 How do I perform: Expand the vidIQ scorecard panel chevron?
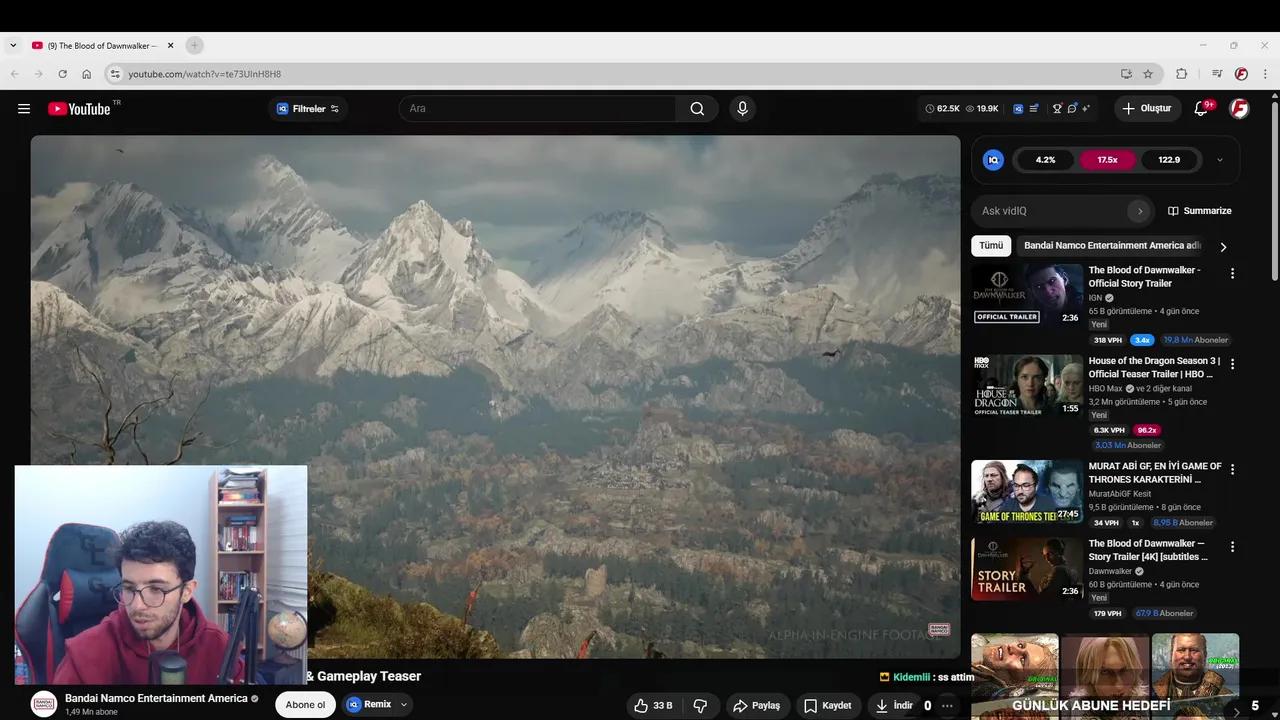coord(1220,160)
